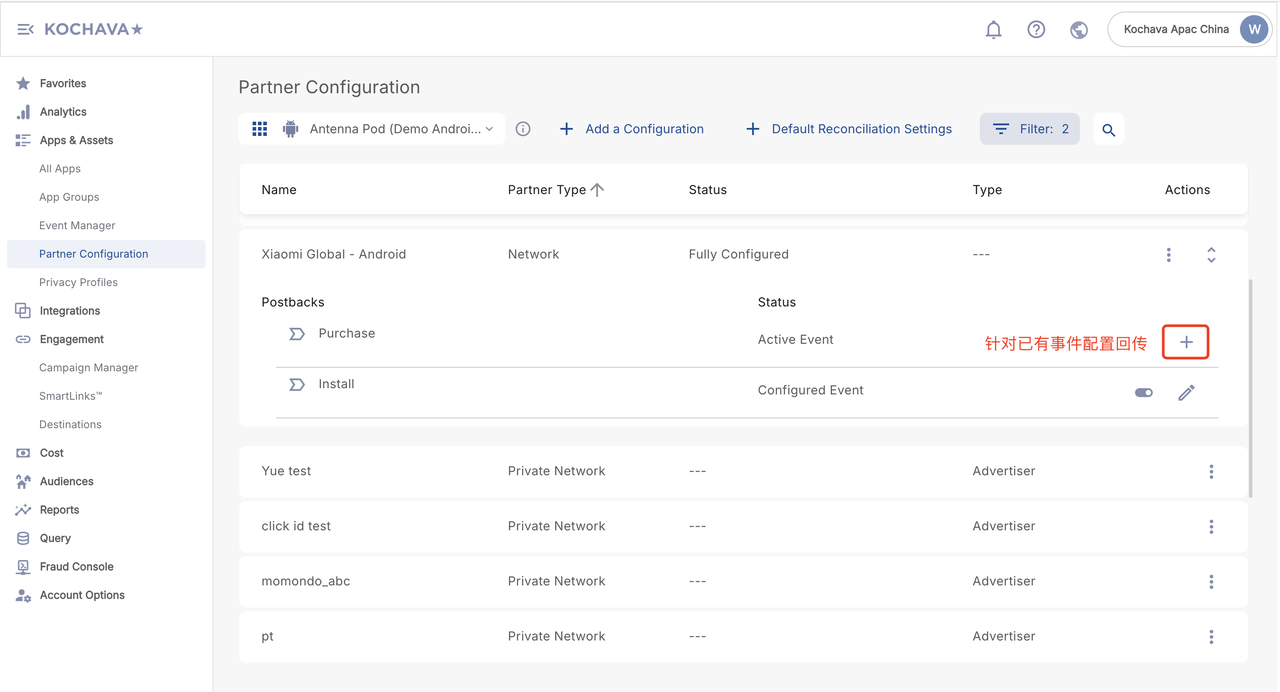The height and width of the screenshot is (692, 1280).
Task: Toggle the Install postback switch
Action: (x=1144, y=393)
